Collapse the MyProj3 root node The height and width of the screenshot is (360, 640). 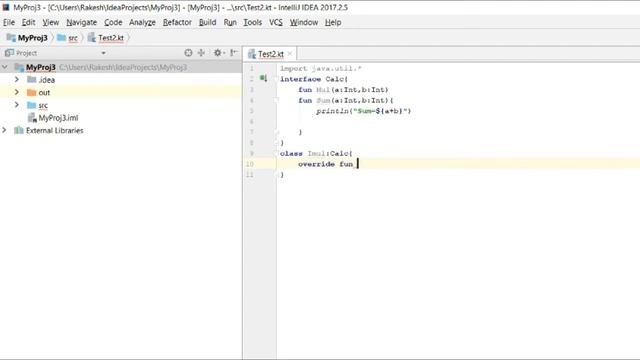[x=5, y=67]
